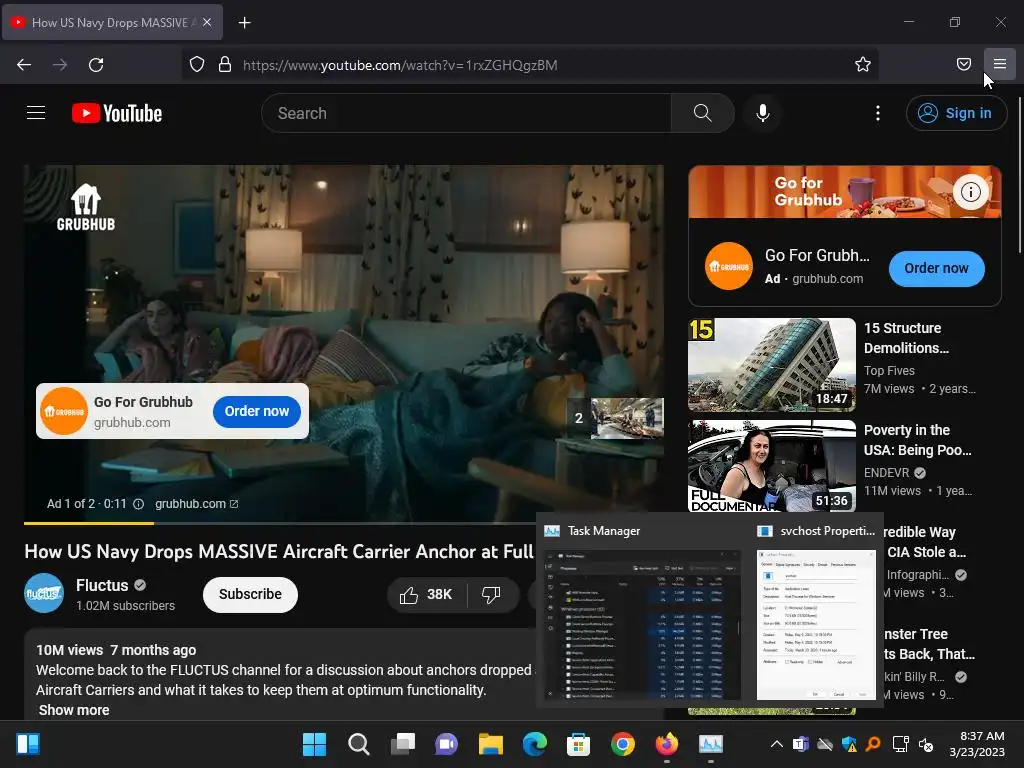Open the tracking protection shield icon
This screenshot has height=768, width=1024.
[197, 65]
